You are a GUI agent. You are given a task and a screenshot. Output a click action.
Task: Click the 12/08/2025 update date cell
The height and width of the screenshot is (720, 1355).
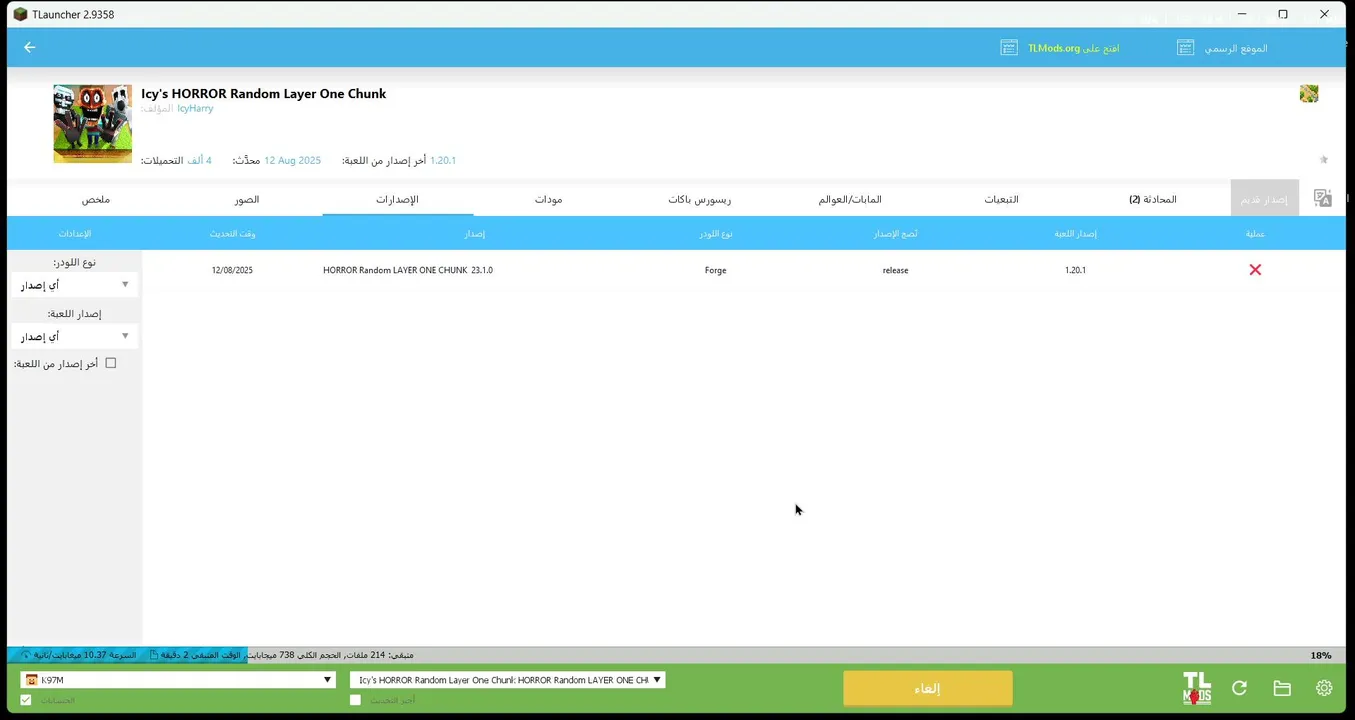pos(232,270)
